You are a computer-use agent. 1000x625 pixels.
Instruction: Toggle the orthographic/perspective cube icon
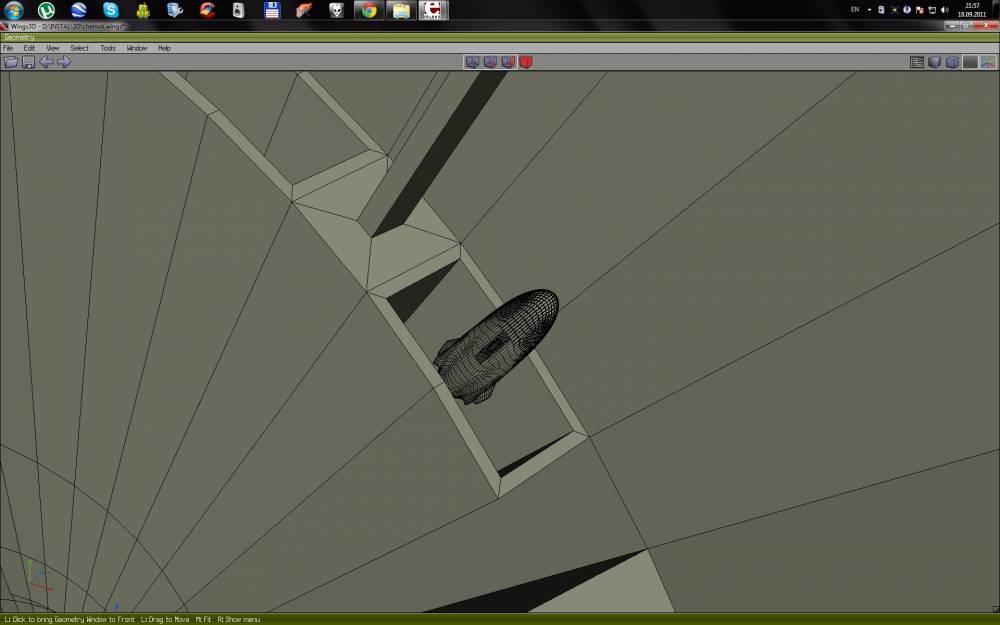(952, 62)
